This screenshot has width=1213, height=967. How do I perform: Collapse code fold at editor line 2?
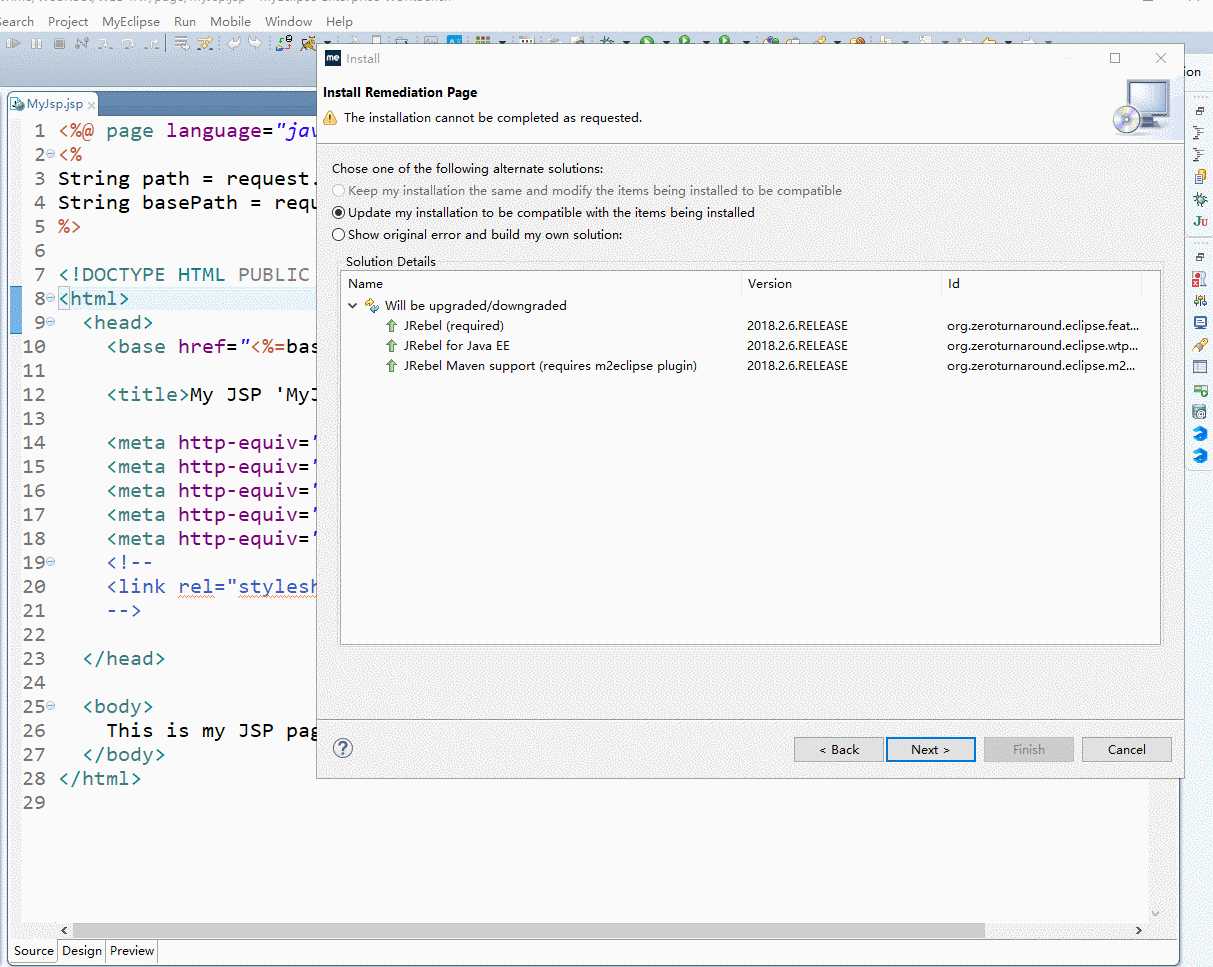51,154
